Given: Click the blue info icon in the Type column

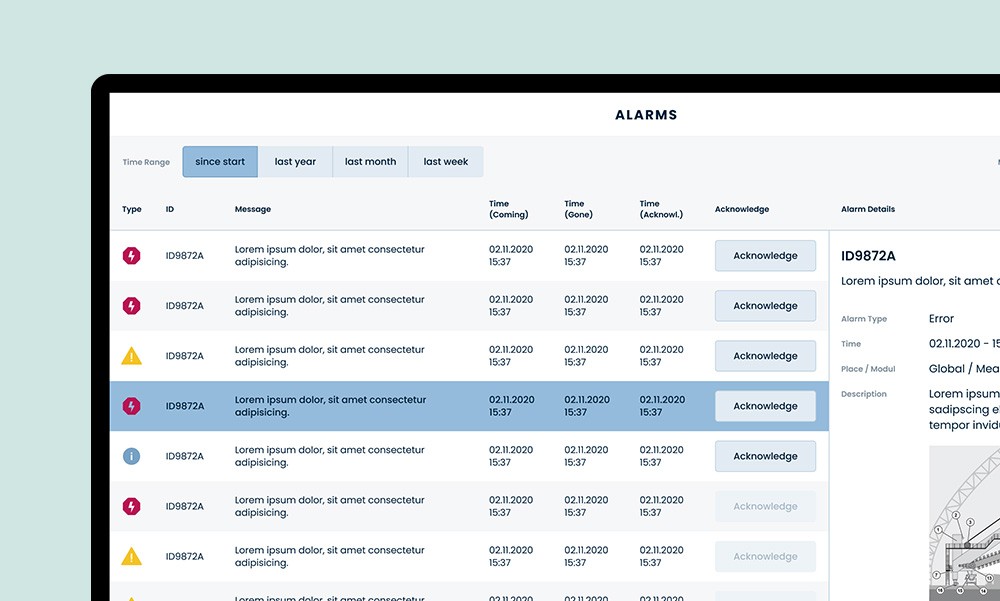Looking at the screenshot, I should pos(131,456).
